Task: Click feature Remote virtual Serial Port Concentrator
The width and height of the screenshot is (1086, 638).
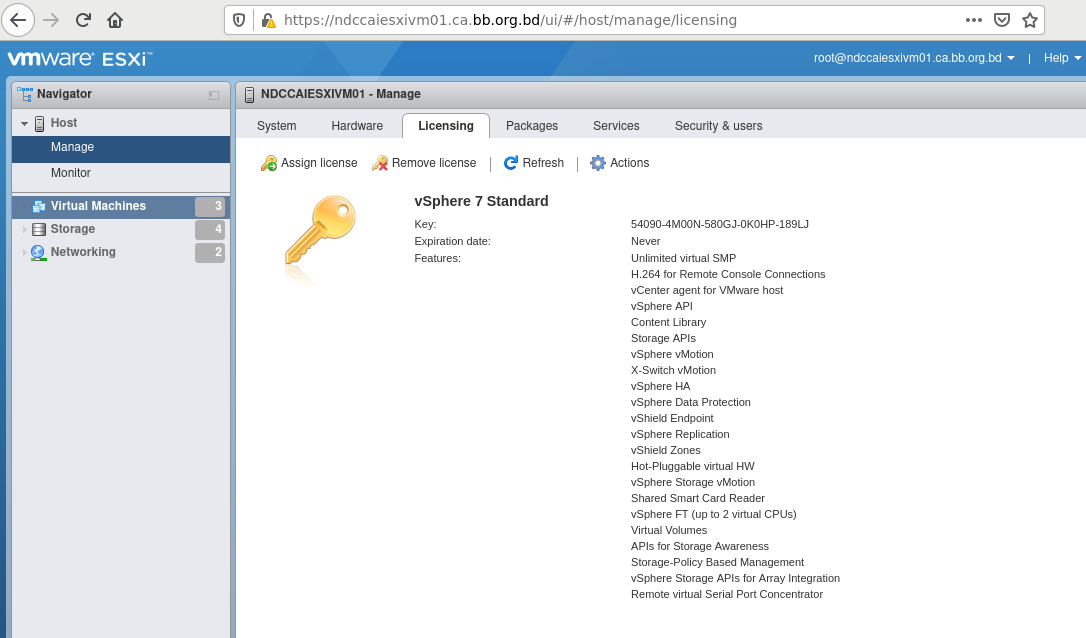Action: click(x=727, y=594)
